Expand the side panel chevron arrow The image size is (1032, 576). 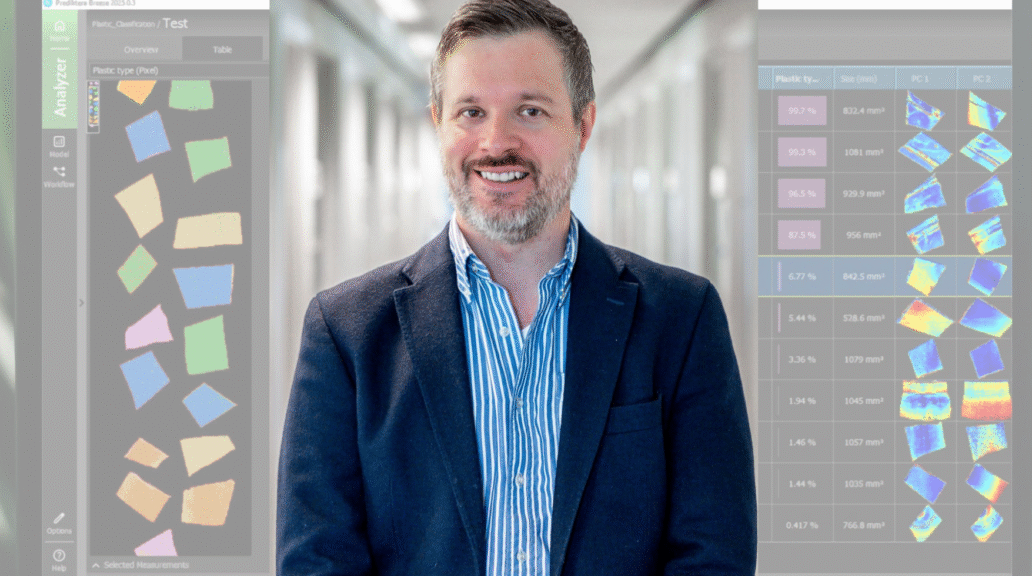(x=82, y=302)
